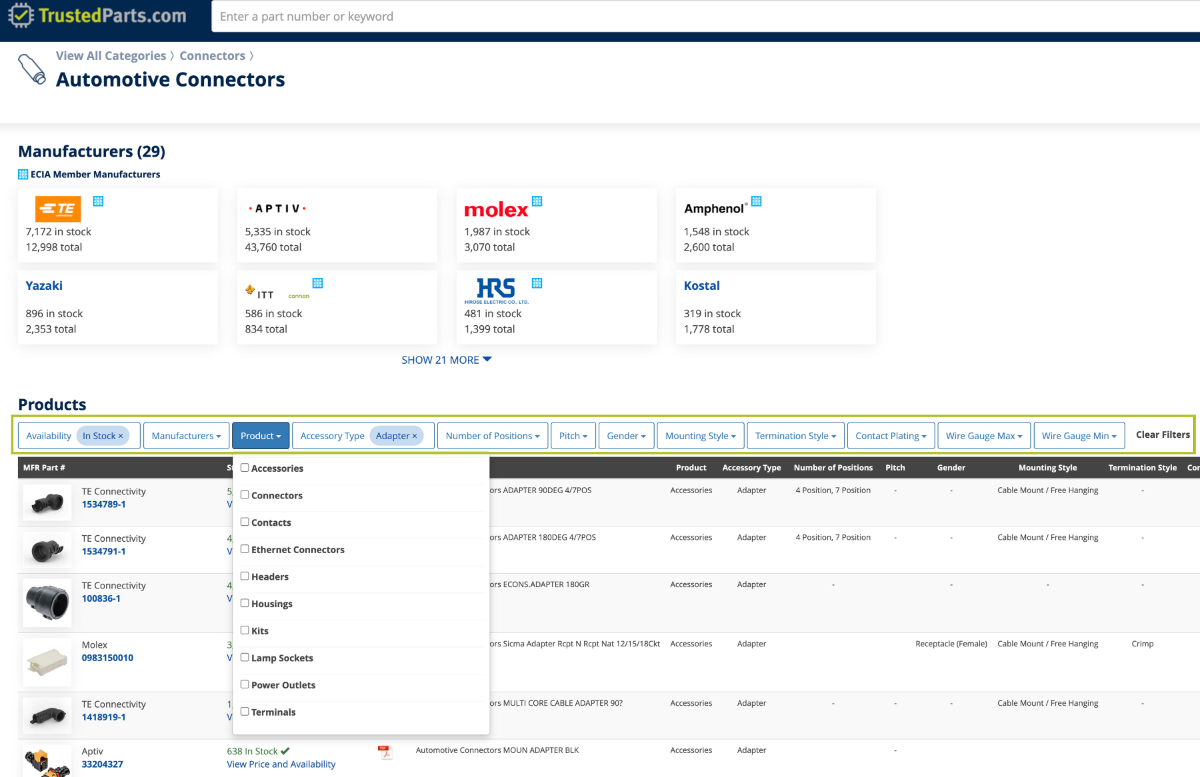Open the Wire Gauge Min dropdown

click(1080, 436)
